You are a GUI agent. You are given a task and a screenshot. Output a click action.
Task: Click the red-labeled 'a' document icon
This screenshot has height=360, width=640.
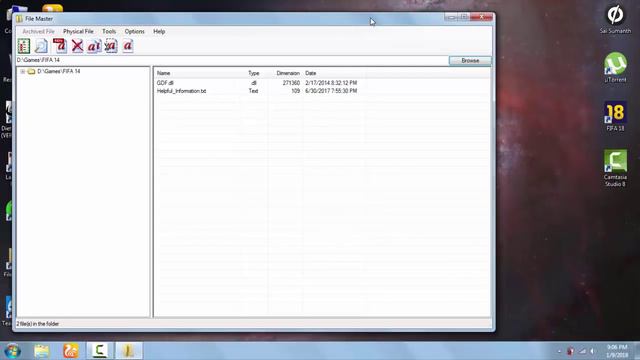click(x=60, y=46)
